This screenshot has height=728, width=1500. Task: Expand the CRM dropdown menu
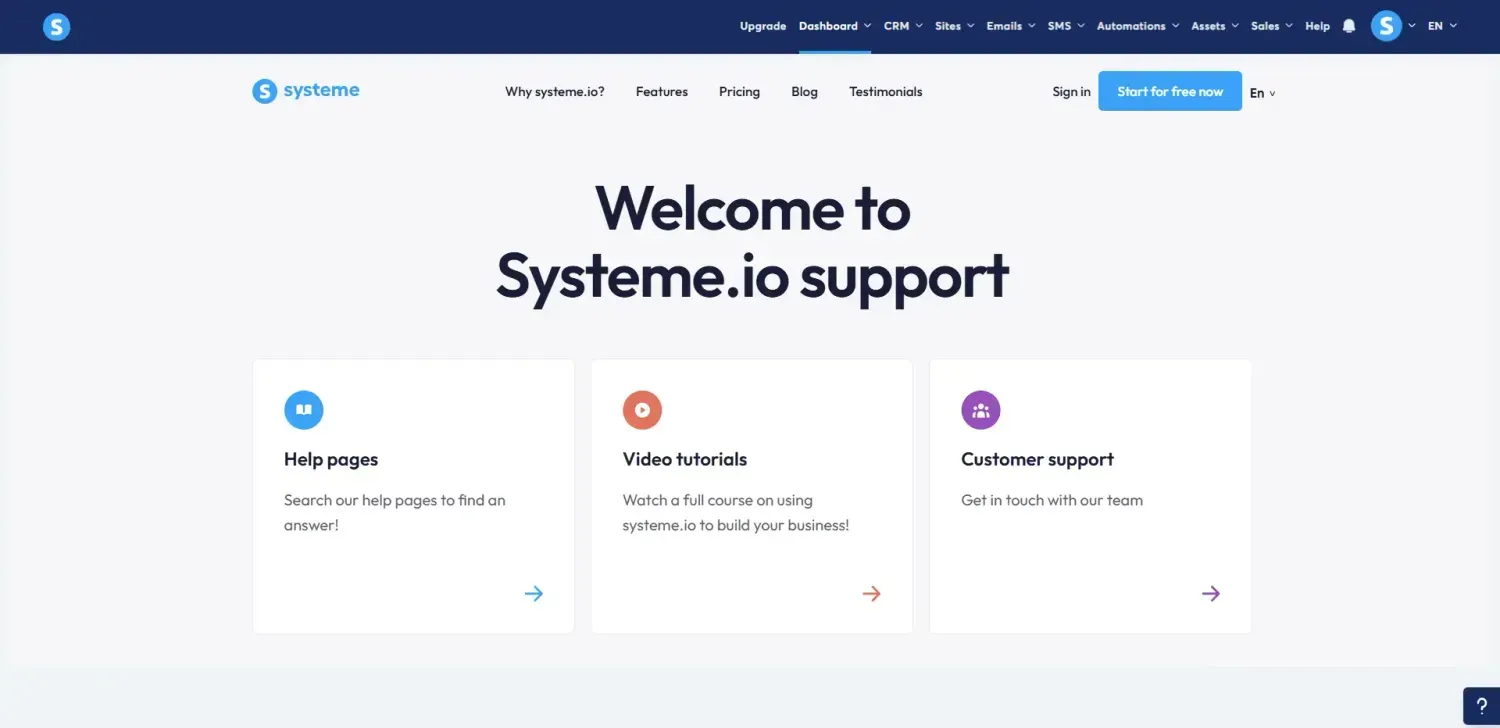[903, 26]
